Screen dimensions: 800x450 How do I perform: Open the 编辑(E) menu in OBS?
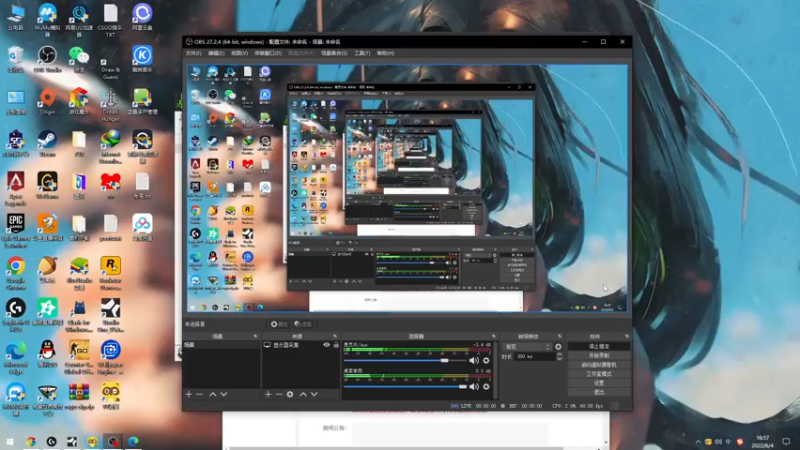[216, 53]
